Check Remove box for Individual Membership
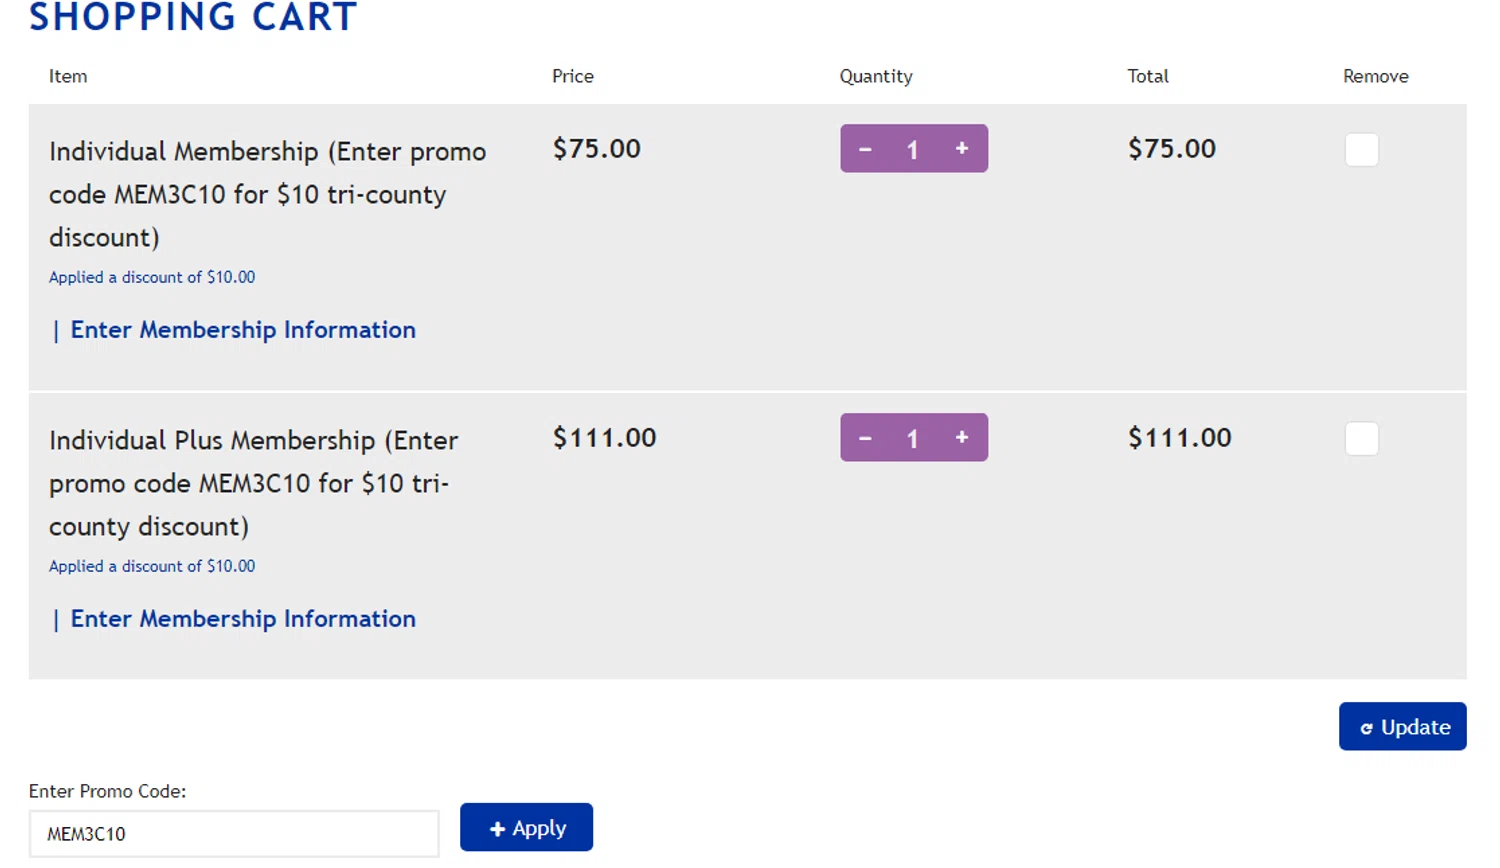The height and width of the screenshot is (868, 1500). coord(1361,150)
